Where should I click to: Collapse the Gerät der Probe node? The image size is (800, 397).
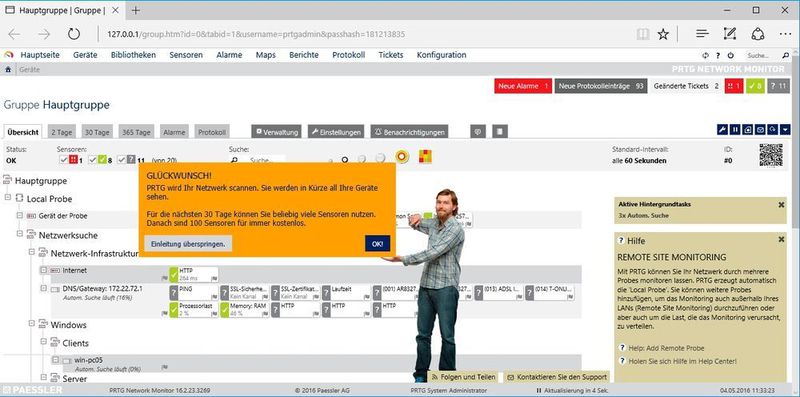tap(19, 216)
